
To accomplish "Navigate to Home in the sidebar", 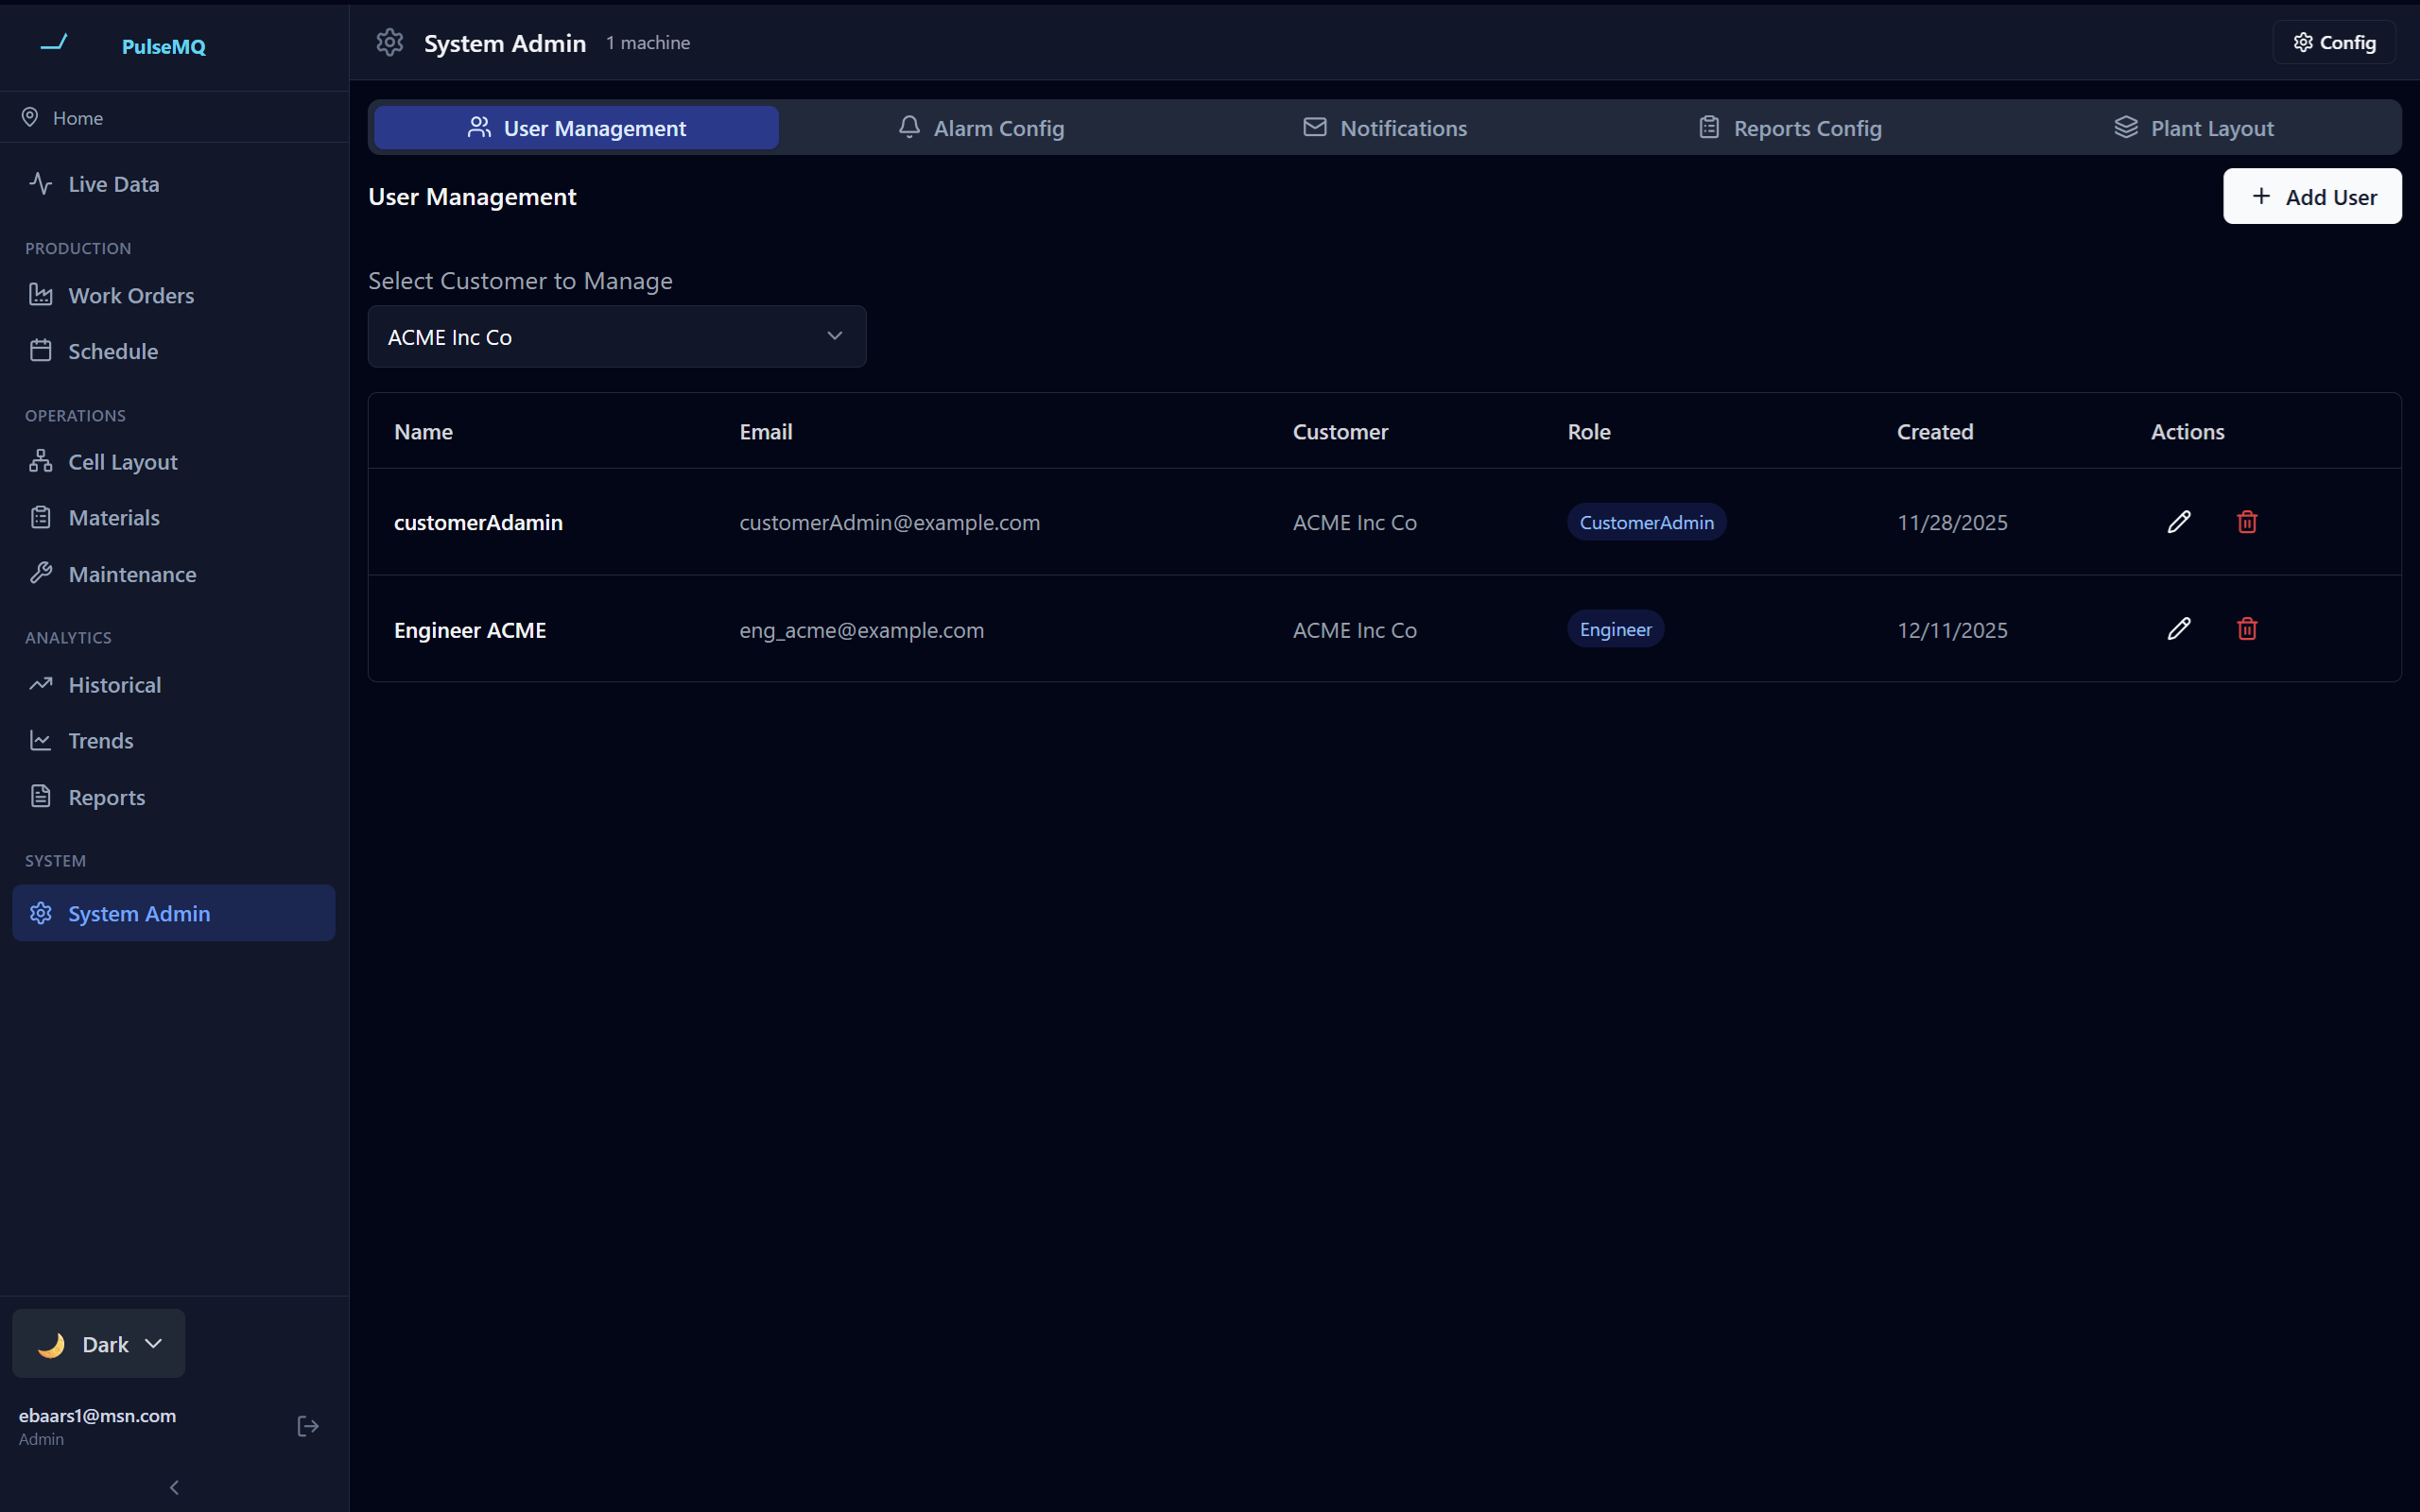I will coord(77,118).
